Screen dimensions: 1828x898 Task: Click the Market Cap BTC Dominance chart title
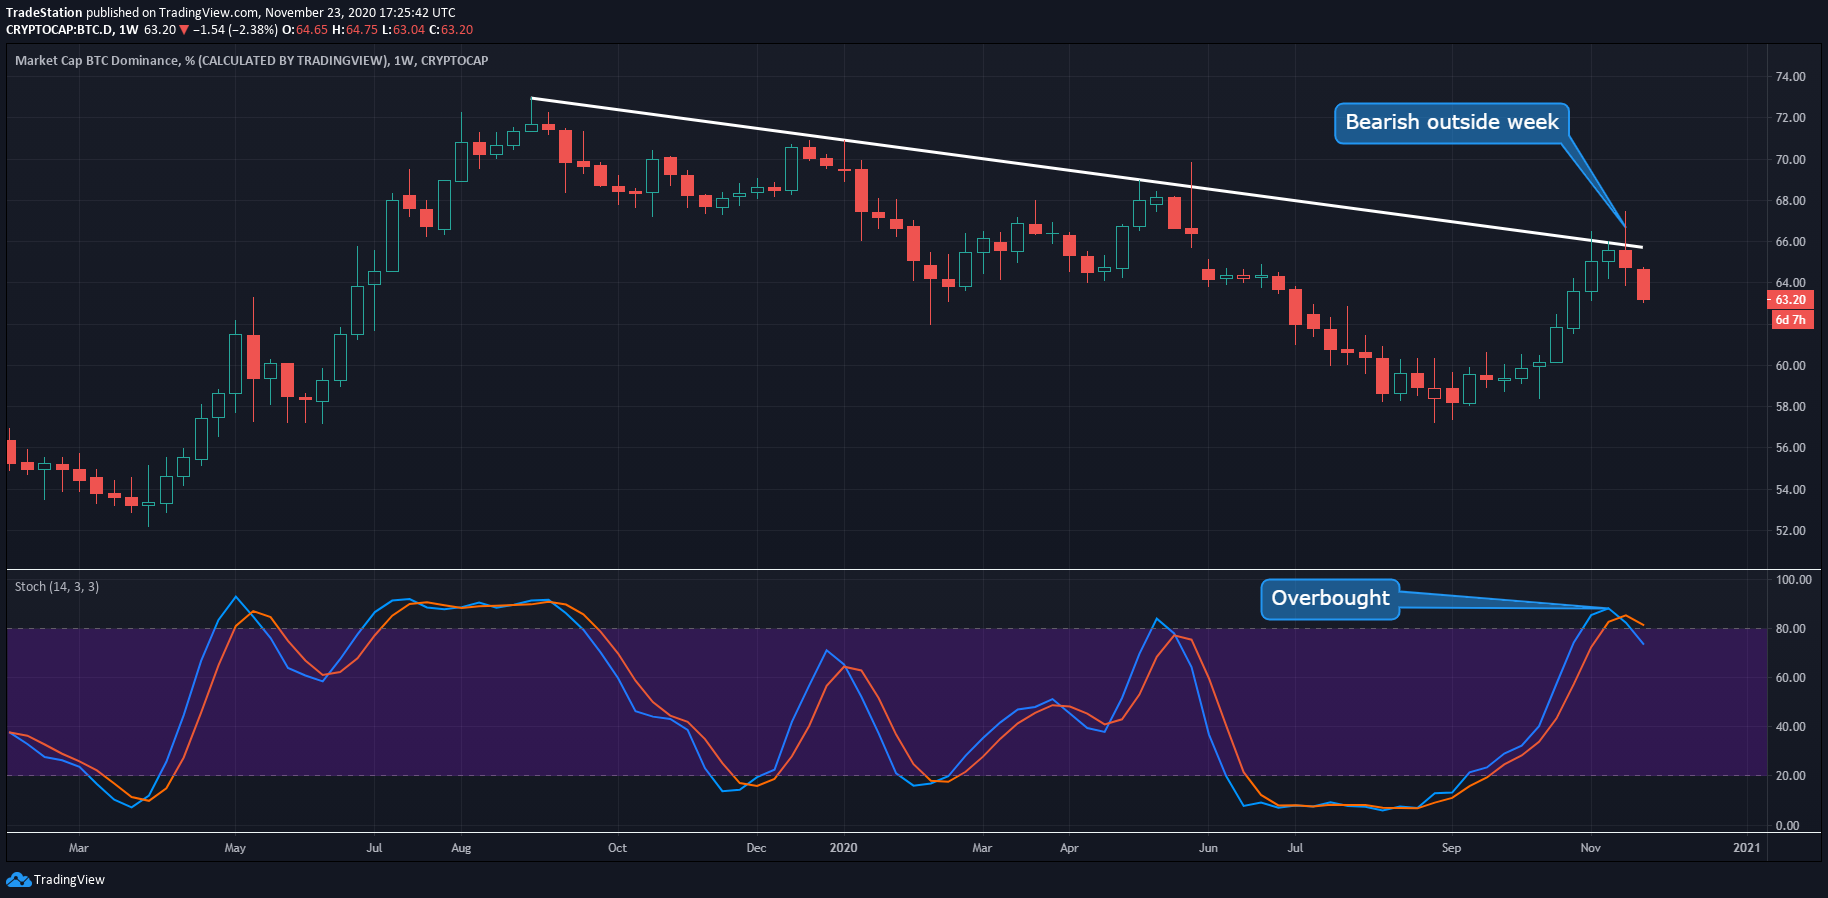point(251,61)
